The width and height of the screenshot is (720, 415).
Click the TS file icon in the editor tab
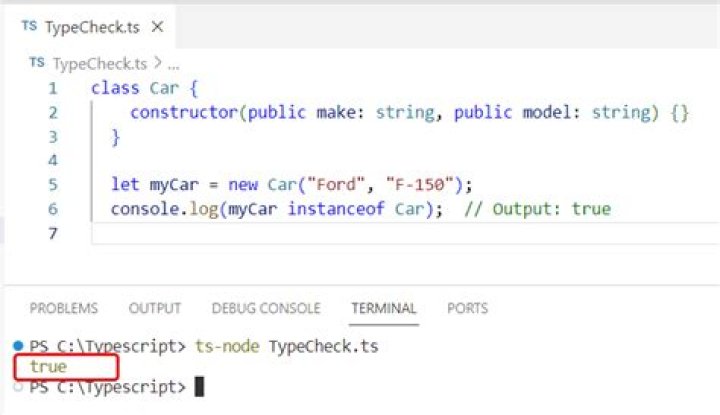28,27
